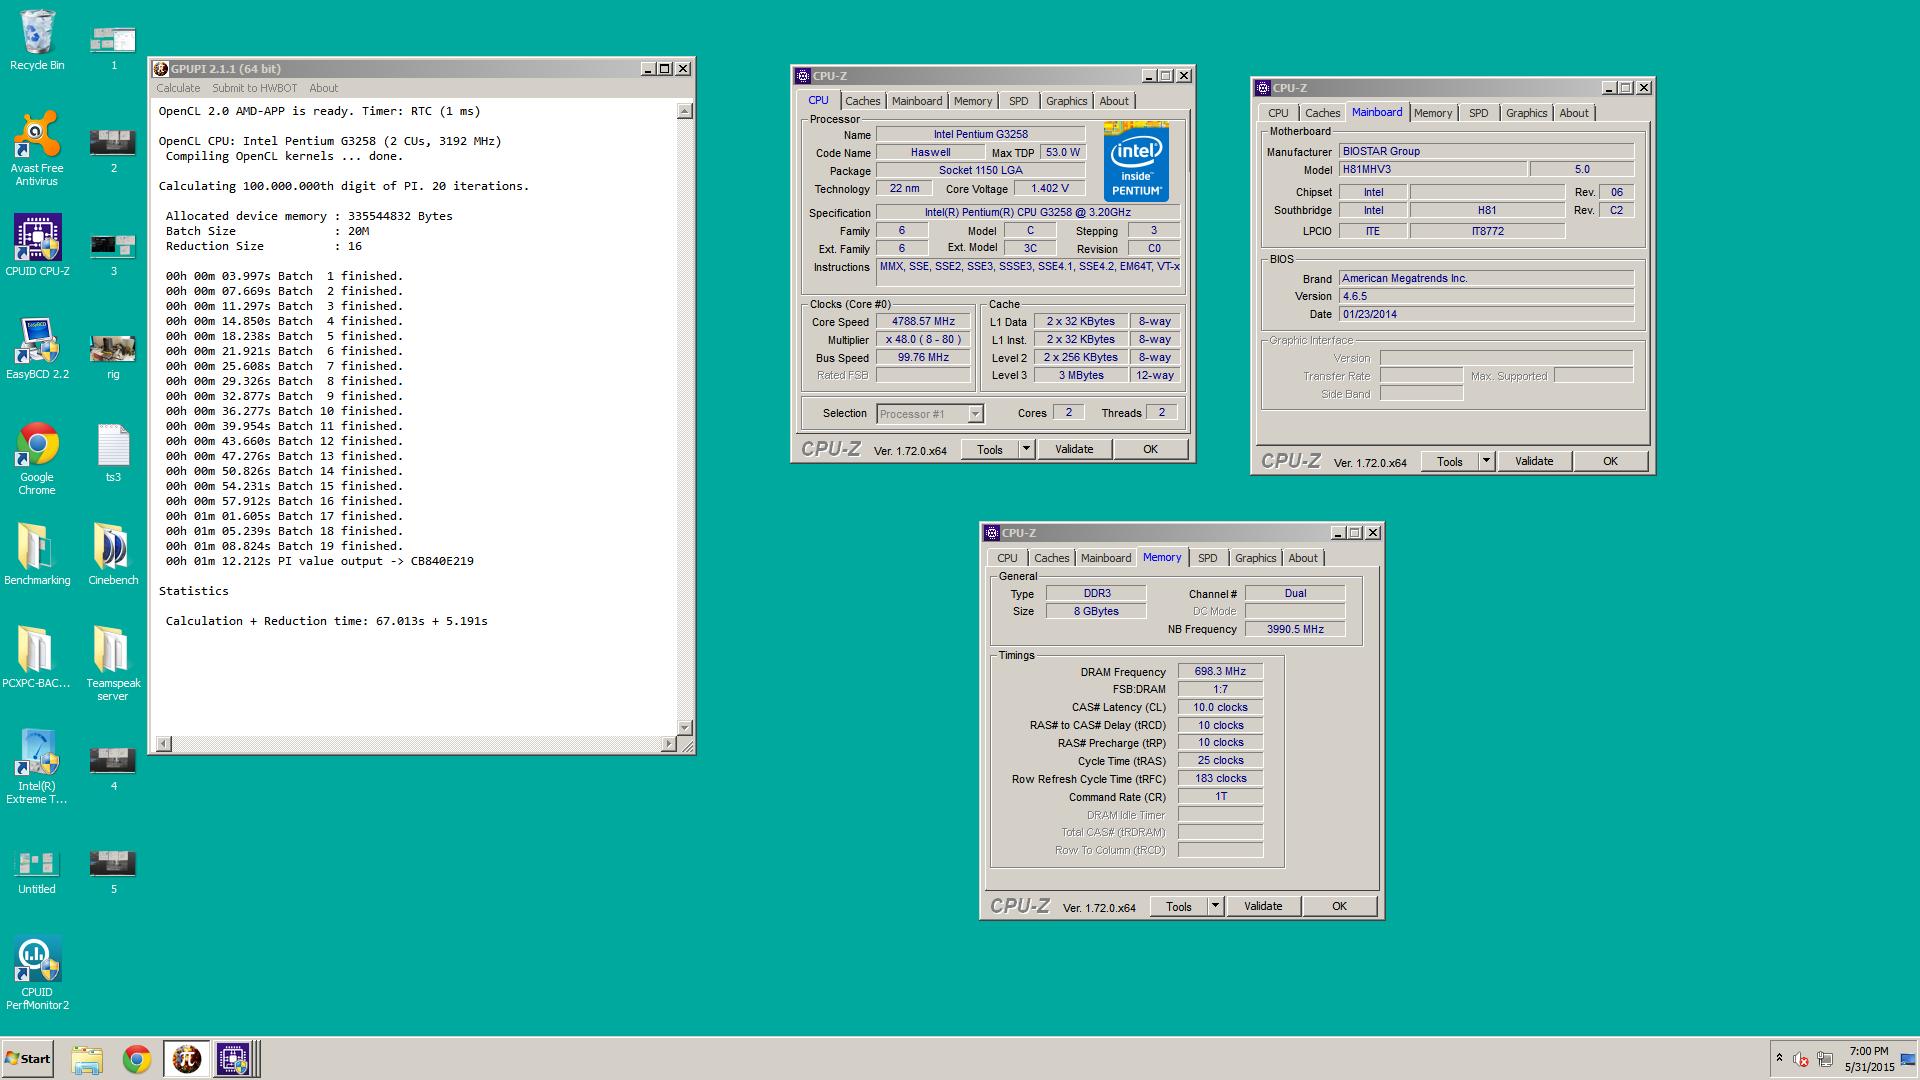
Task: Click Tools button in CPU window
Action: (990, 450)
